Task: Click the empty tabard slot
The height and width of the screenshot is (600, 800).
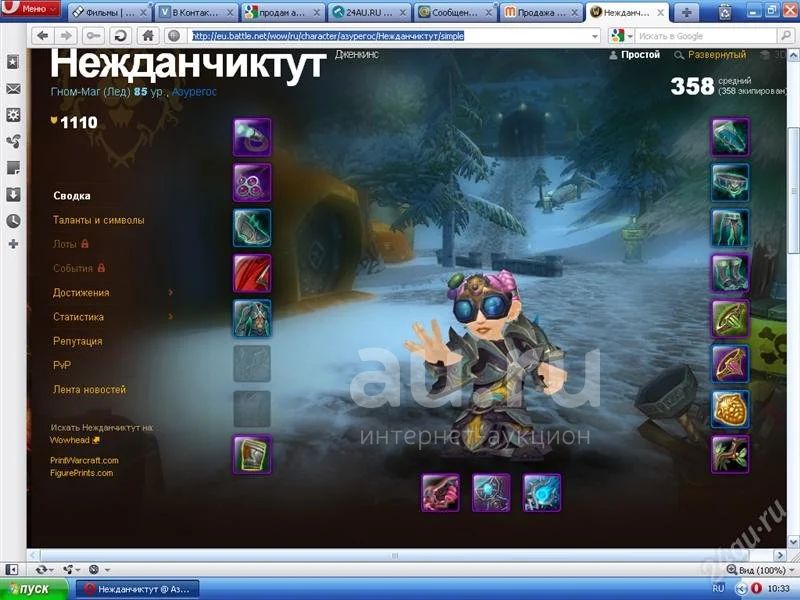Action: (252, 409)
